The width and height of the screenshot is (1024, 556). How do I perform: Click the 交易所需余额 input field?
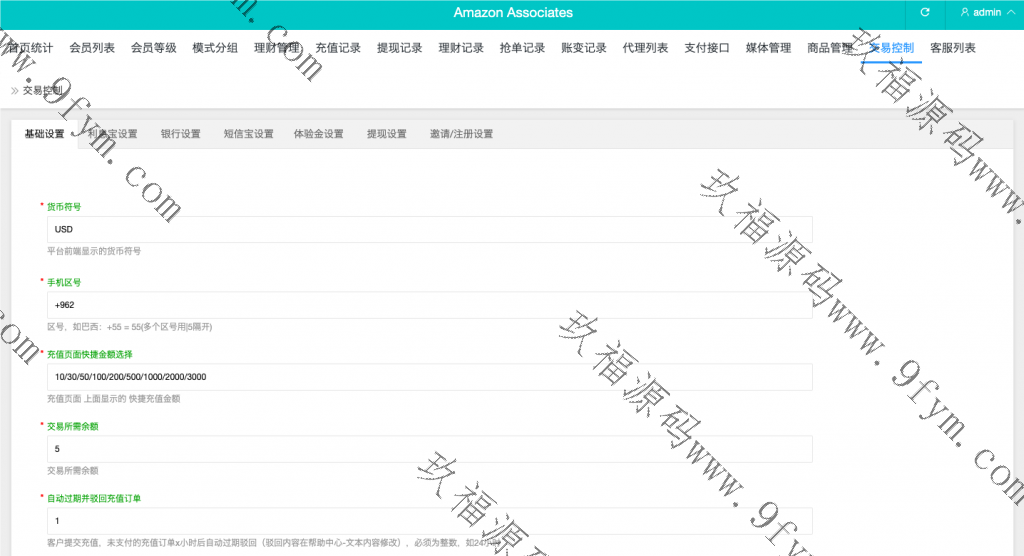click(x=429, y=449)
